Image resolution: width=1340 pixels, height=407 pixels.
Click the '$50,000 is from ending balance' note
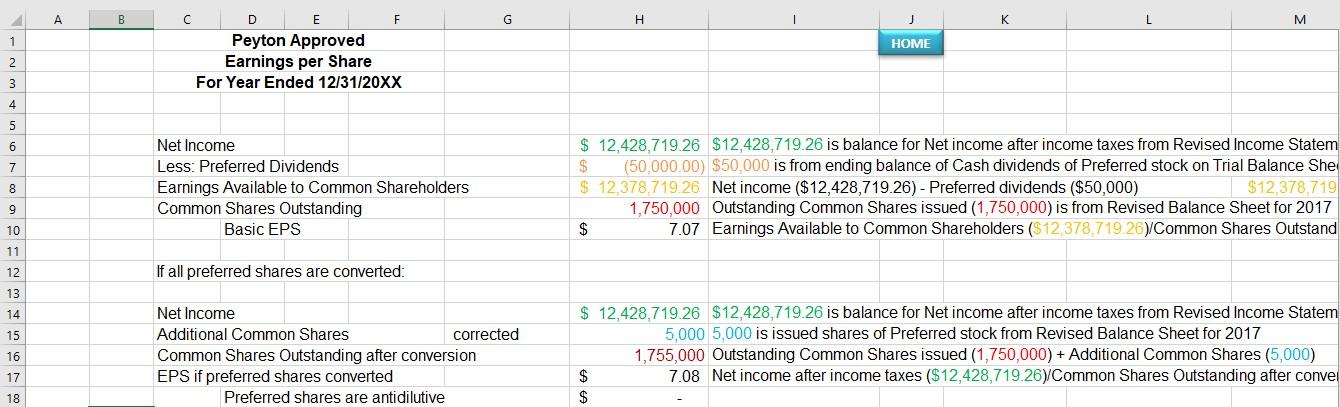1025,167
